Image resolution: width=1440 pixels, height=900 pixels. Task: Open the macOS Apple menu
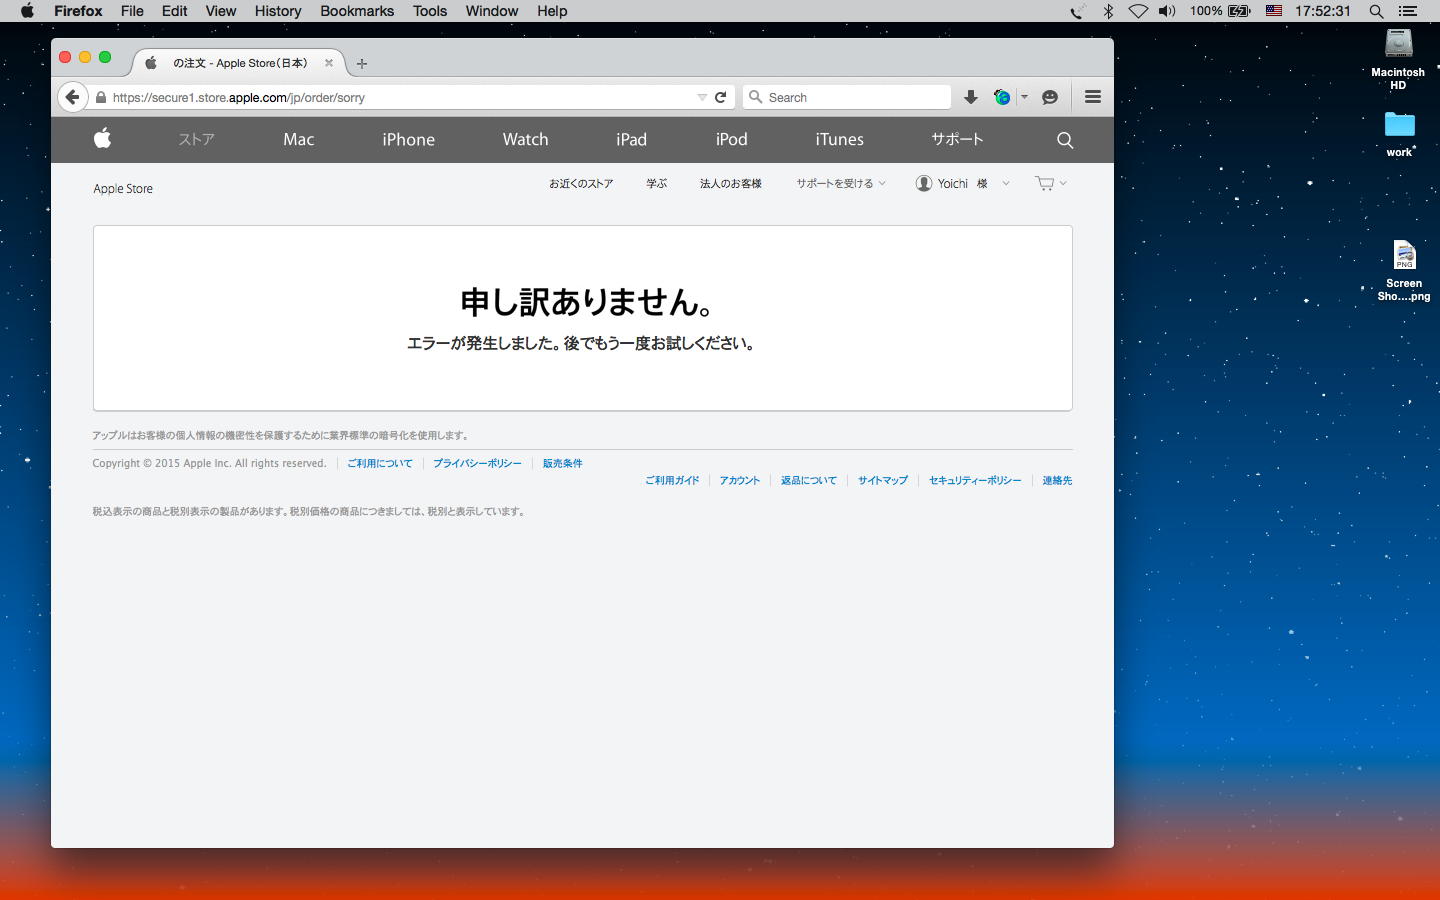tap(27, 11)
